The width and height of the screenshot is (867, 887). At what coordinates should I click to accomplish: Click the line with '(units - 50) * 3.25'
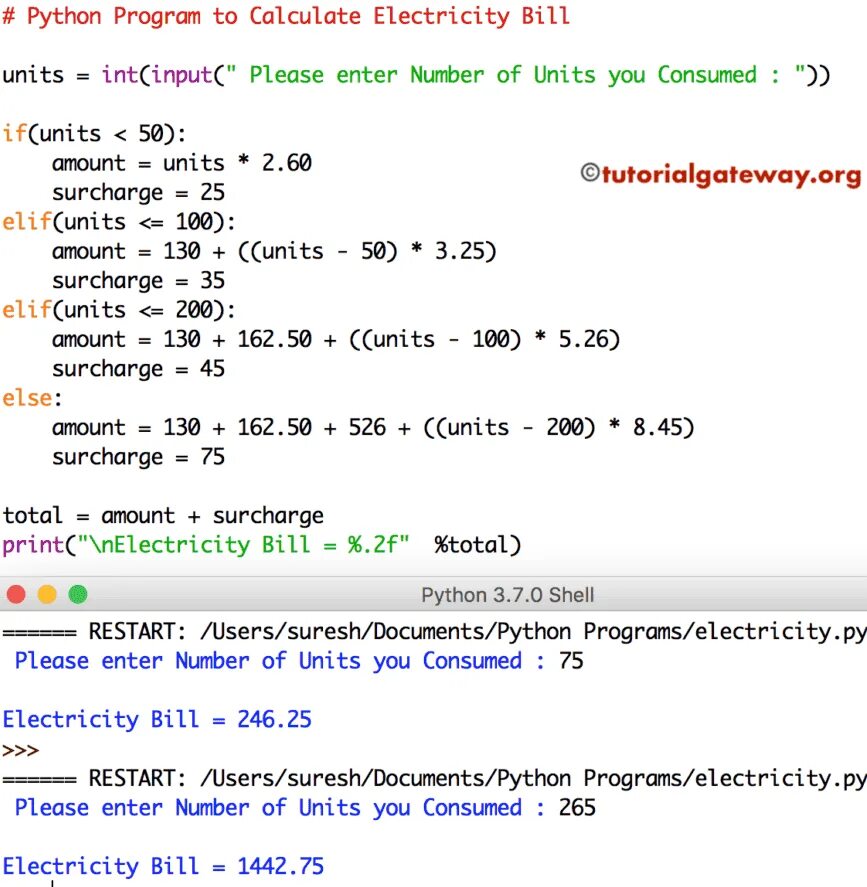click(x=274, y=251)
